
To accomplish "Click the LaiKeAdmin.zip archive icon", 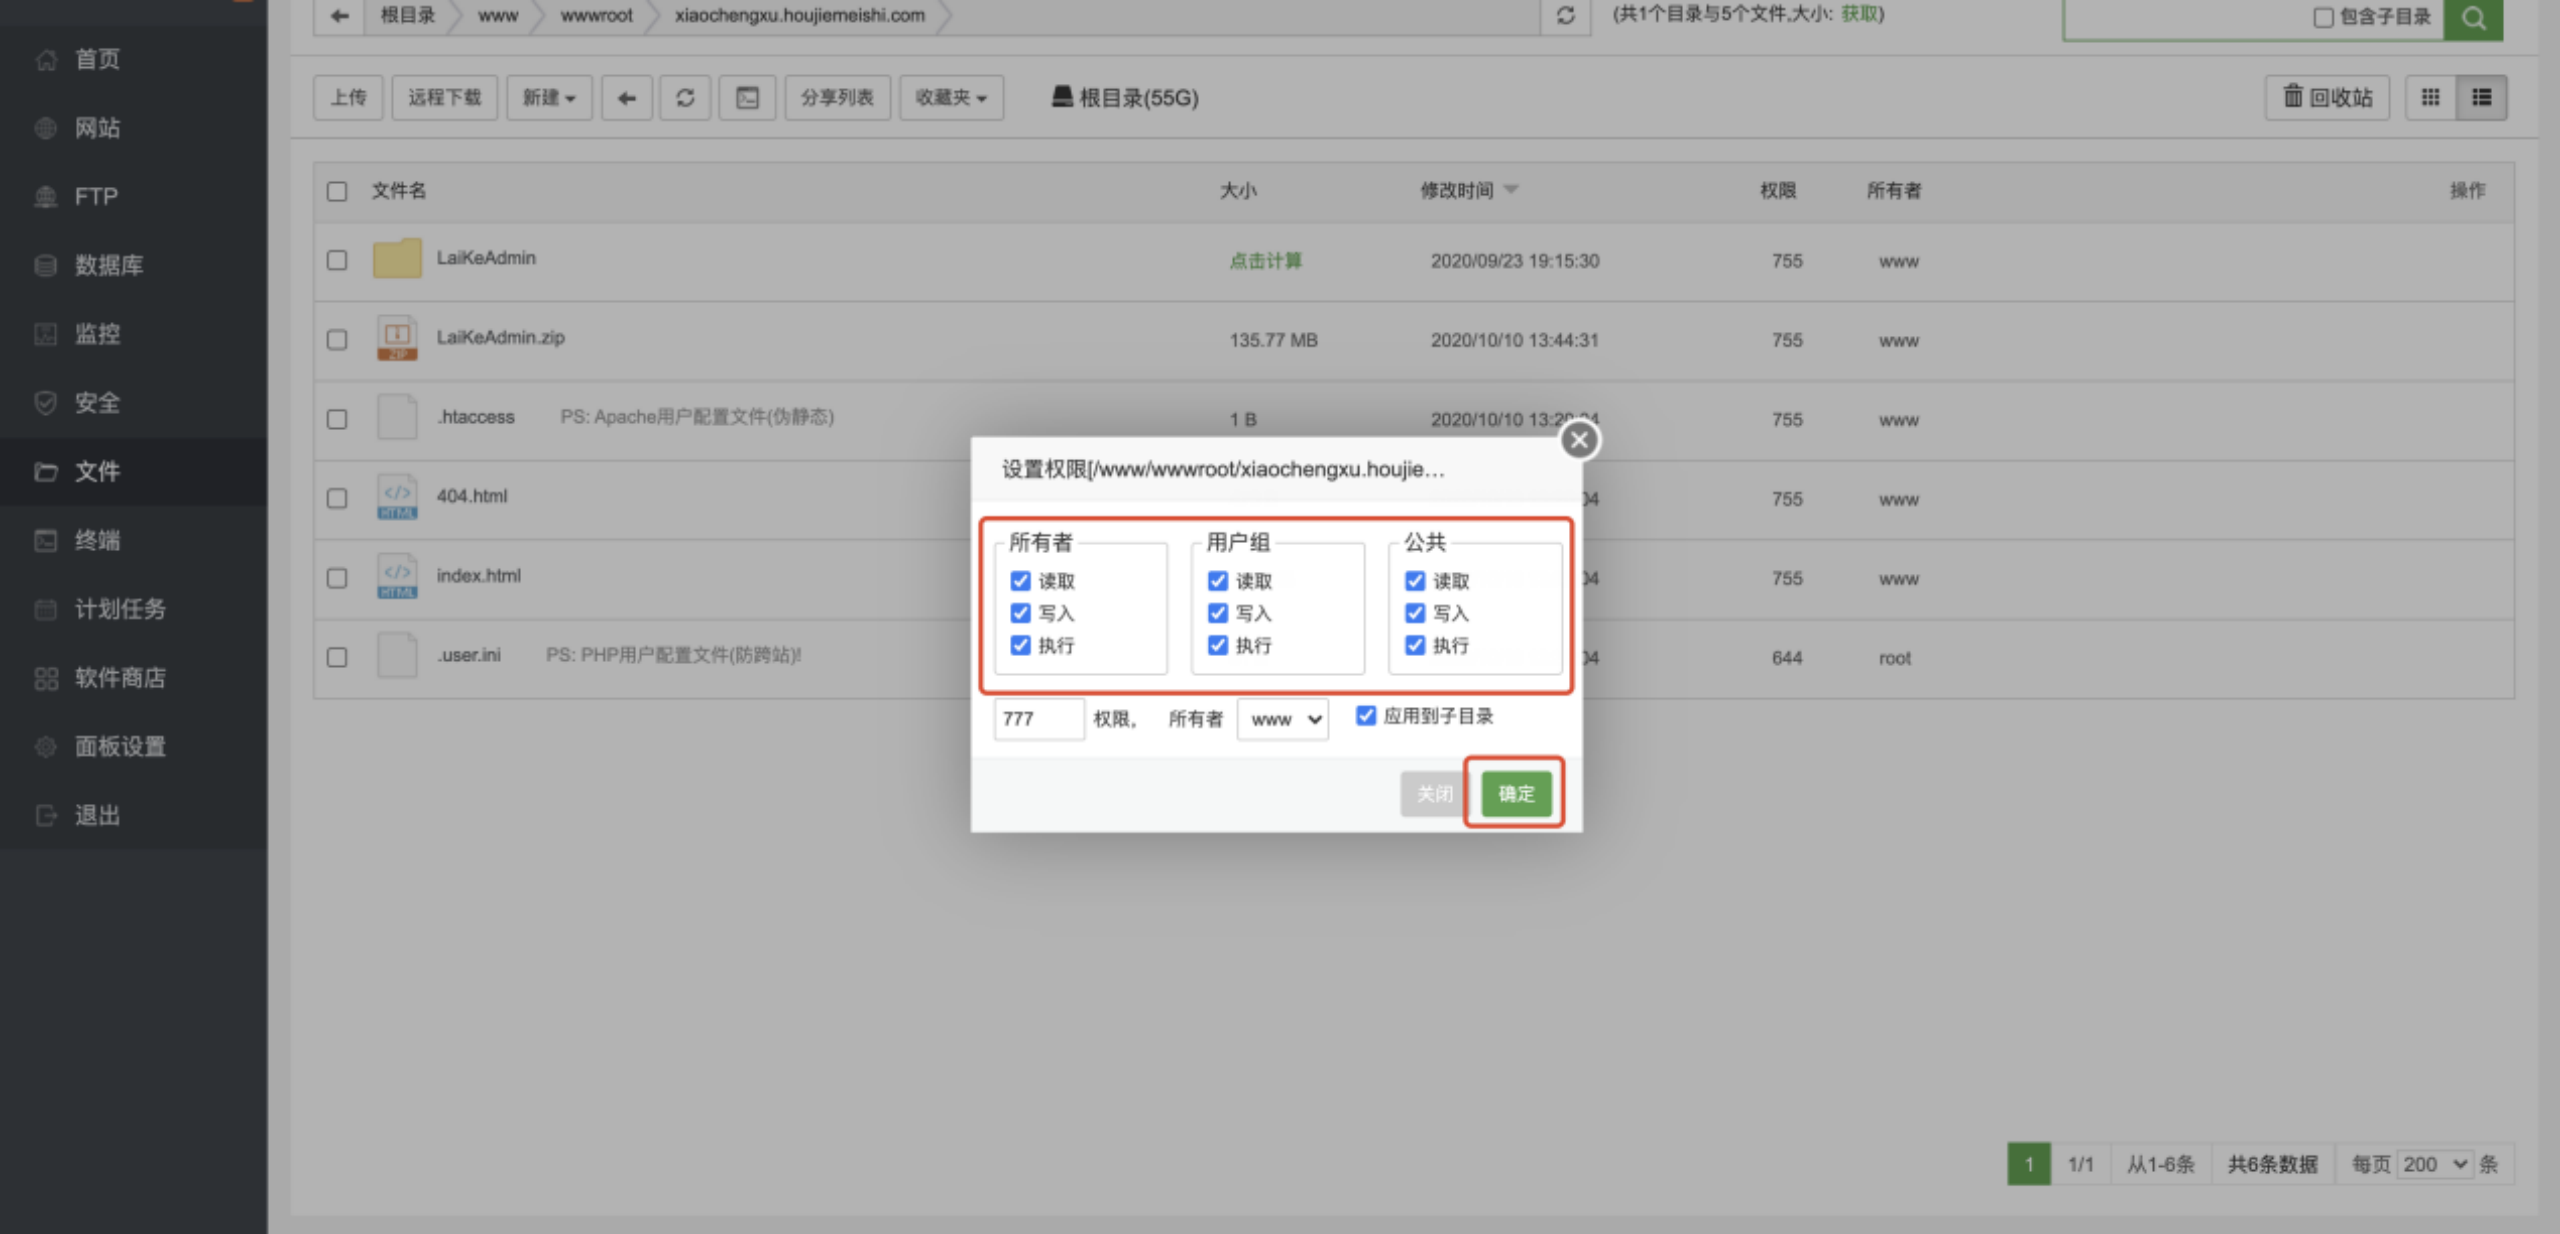I will point(397,338).
